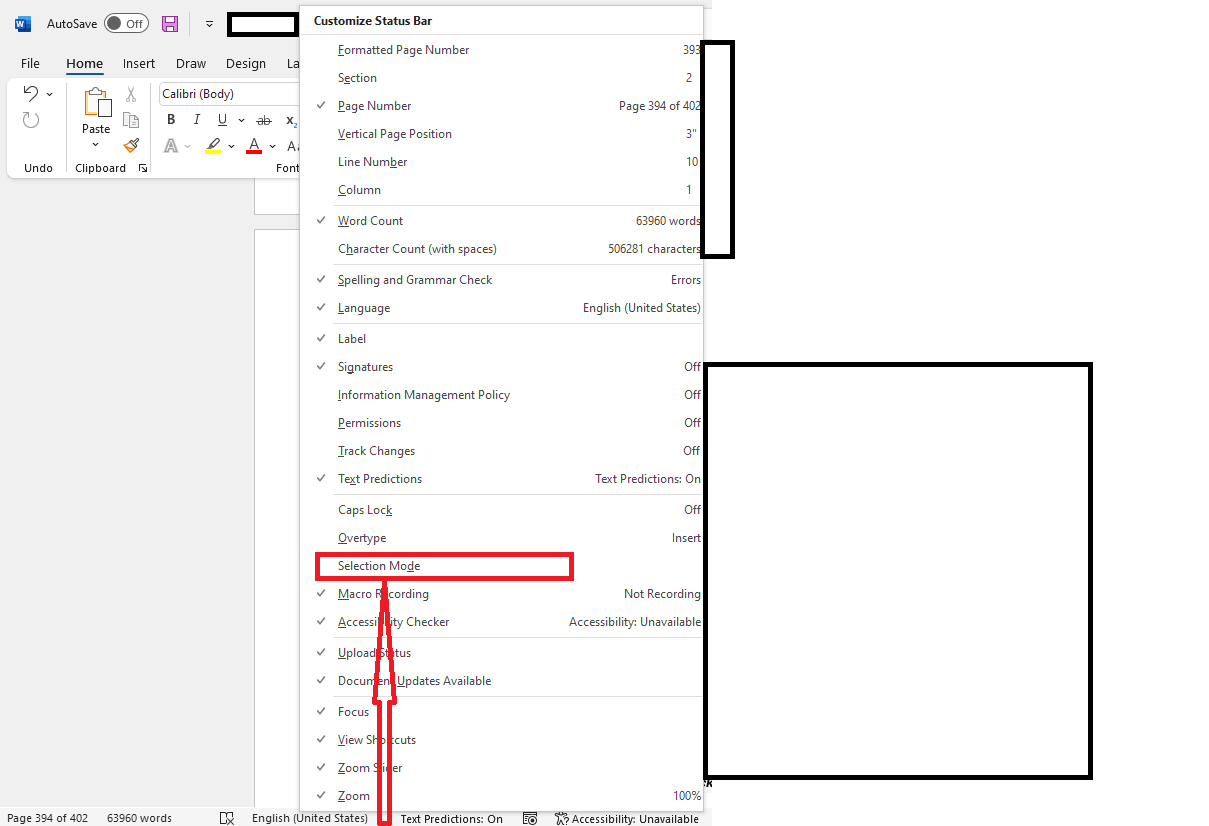Open the File tab
The image size is (1209, 826).
[30, 63]
